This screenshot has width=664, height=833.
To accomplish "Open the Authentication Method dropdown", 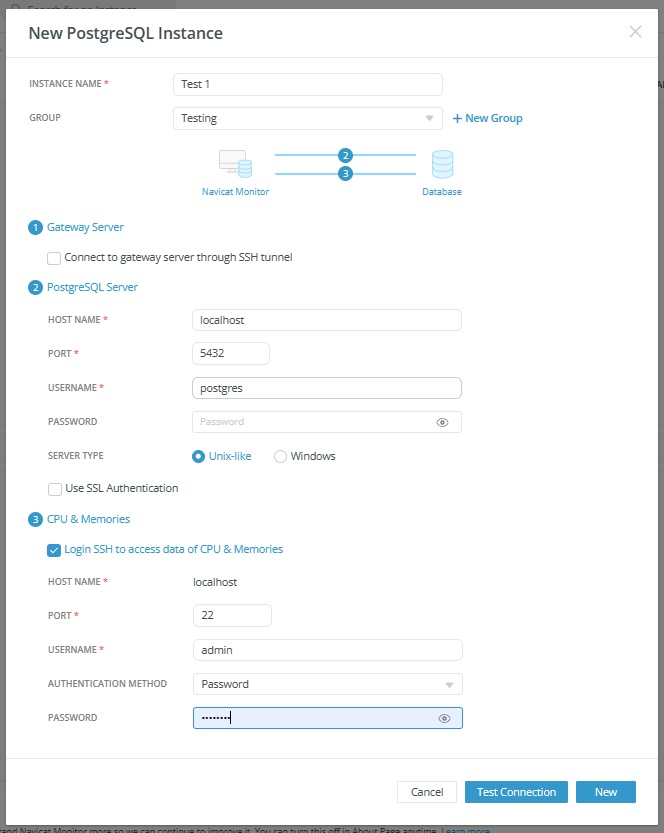I will point(328,684).
